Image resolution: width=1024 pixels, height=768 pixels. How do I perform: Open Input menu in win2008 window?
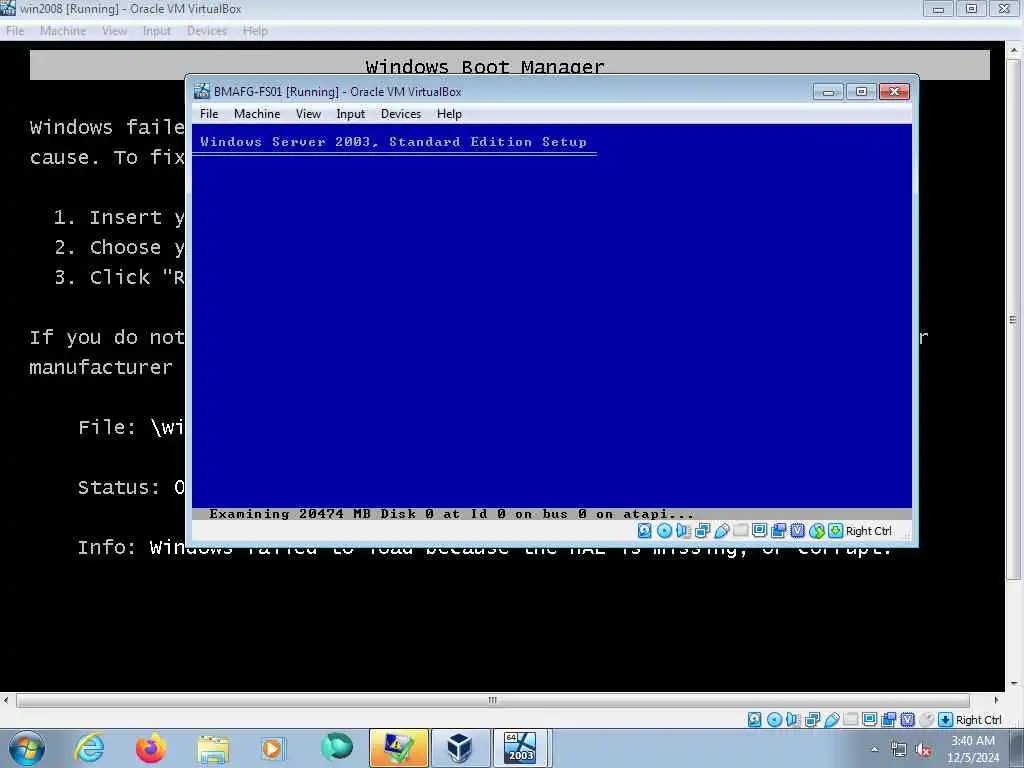157,31
